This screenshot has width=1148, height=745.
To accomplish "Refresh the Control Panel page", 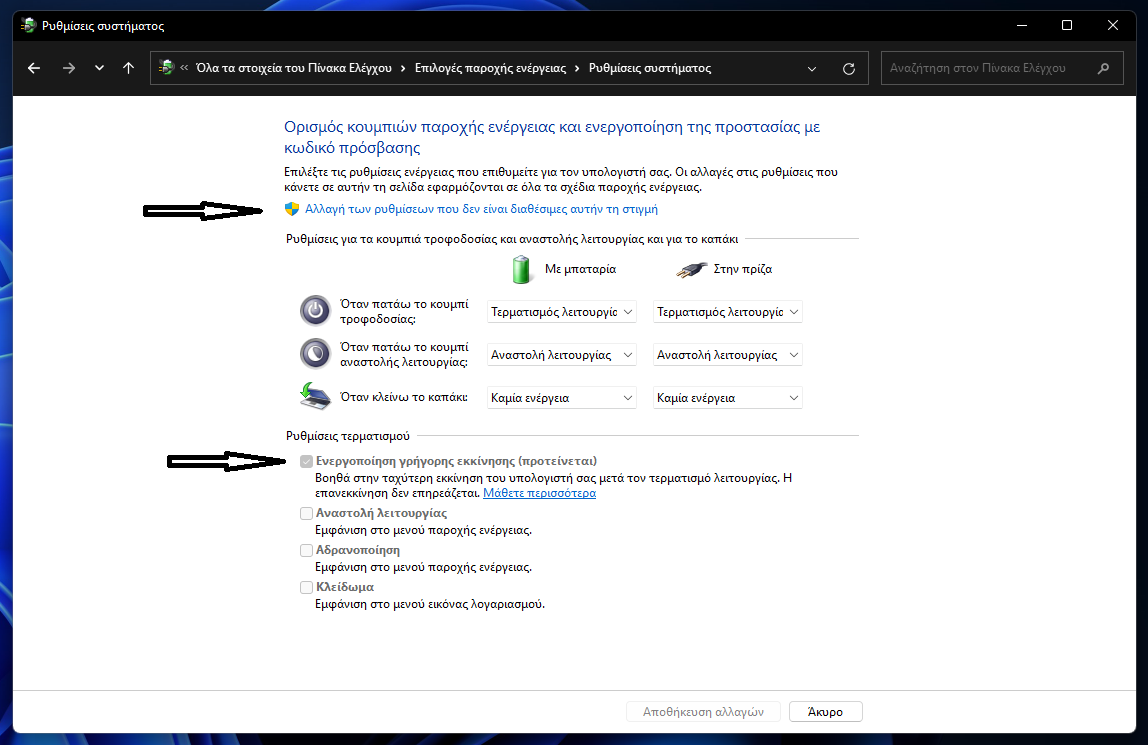I will [849, 68].
